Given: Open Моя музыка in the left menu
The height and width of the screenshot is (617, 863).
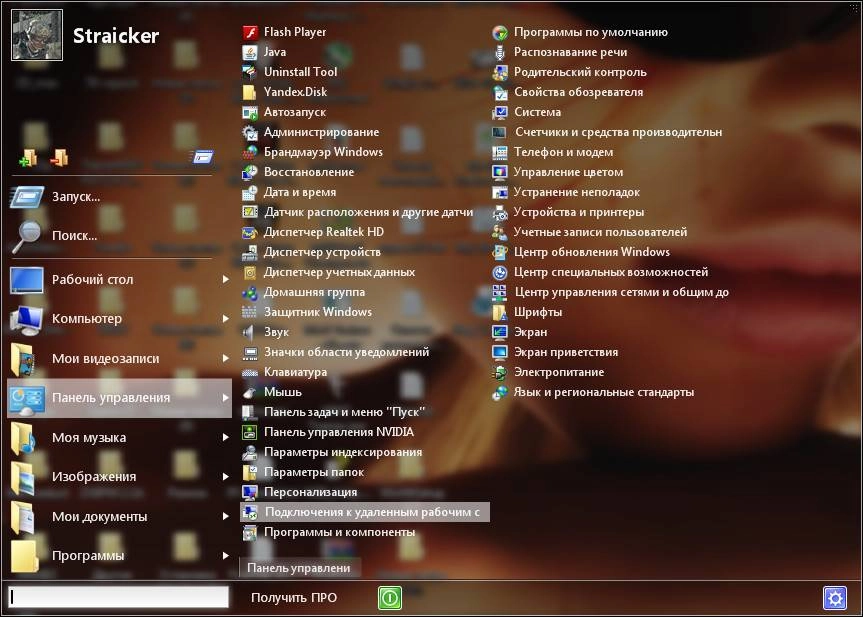Looking at the screenshot, I should point(119,438).
